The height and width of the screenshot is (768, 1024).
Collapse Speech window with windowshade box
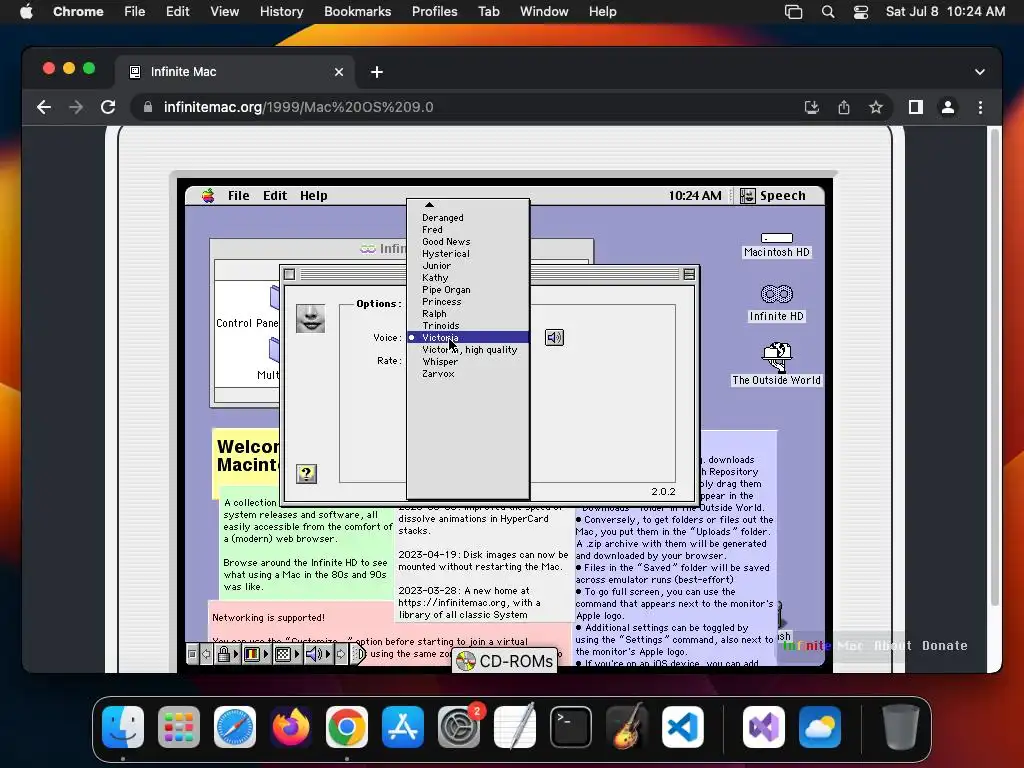point(689,274)
